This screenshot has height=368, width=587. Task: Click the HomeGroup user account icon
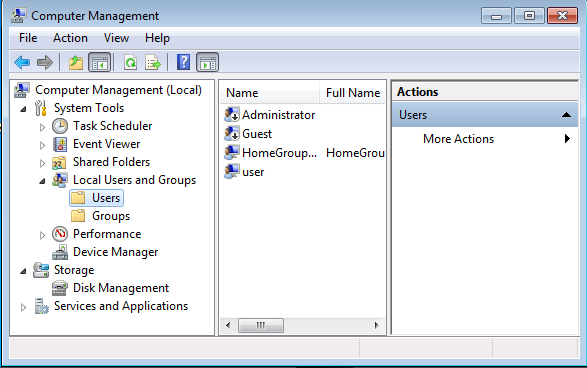pos(232,153)
